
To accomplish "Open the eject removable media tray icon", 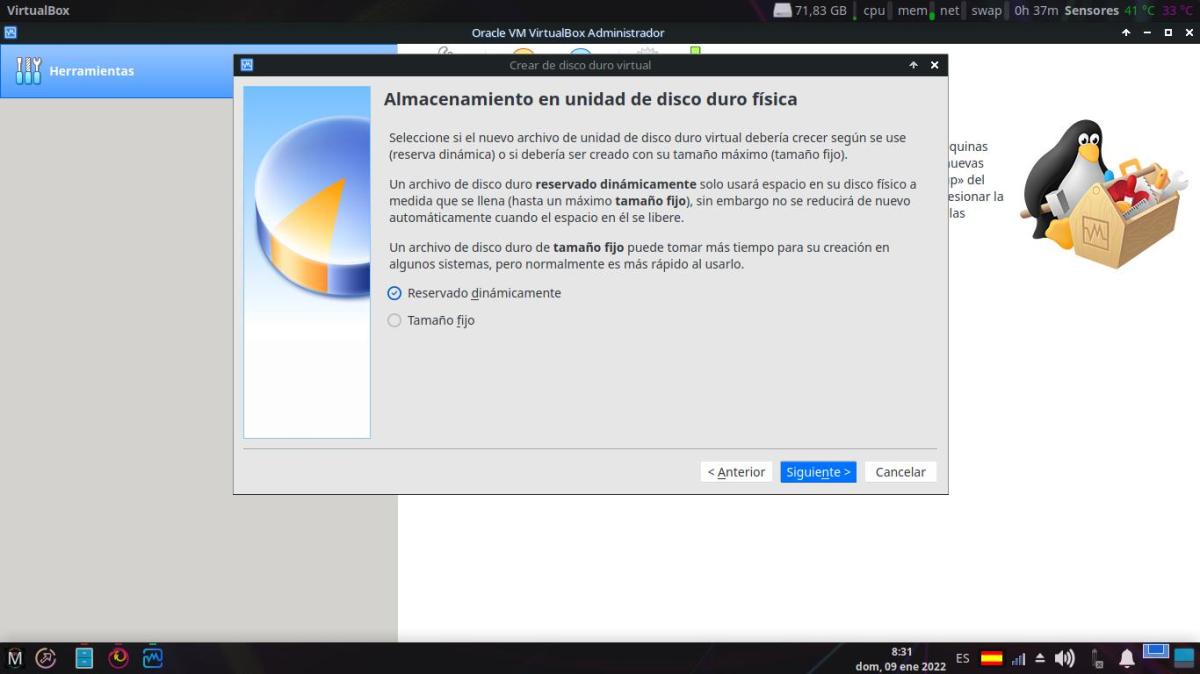I will tap(1040, 658).
